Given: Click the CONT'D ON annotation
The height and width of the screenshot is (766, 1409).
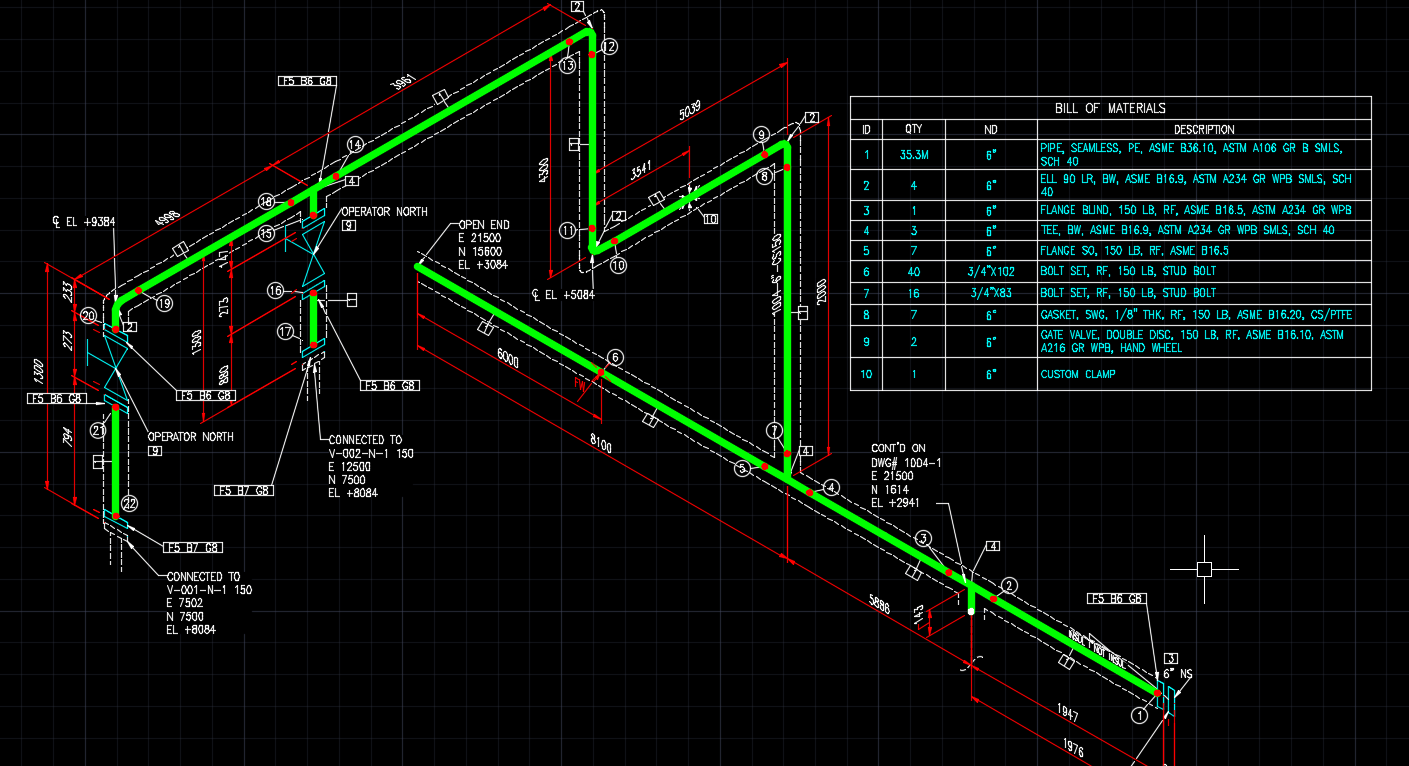Looking at the screenshot, I should (x=900, y=449).
